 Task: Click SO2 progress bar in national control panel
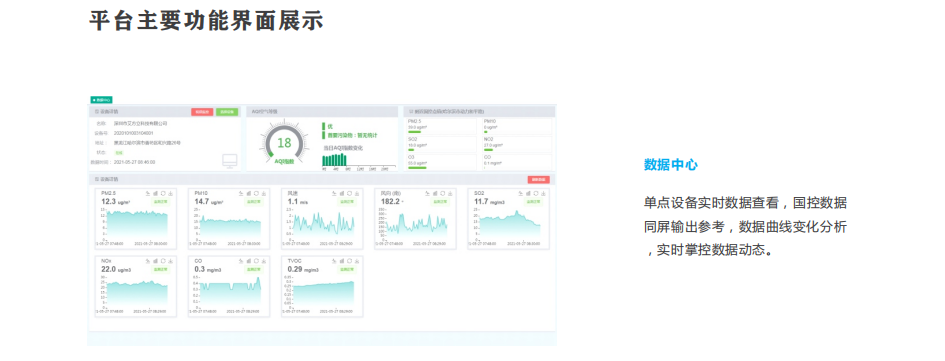pos(411,150)
